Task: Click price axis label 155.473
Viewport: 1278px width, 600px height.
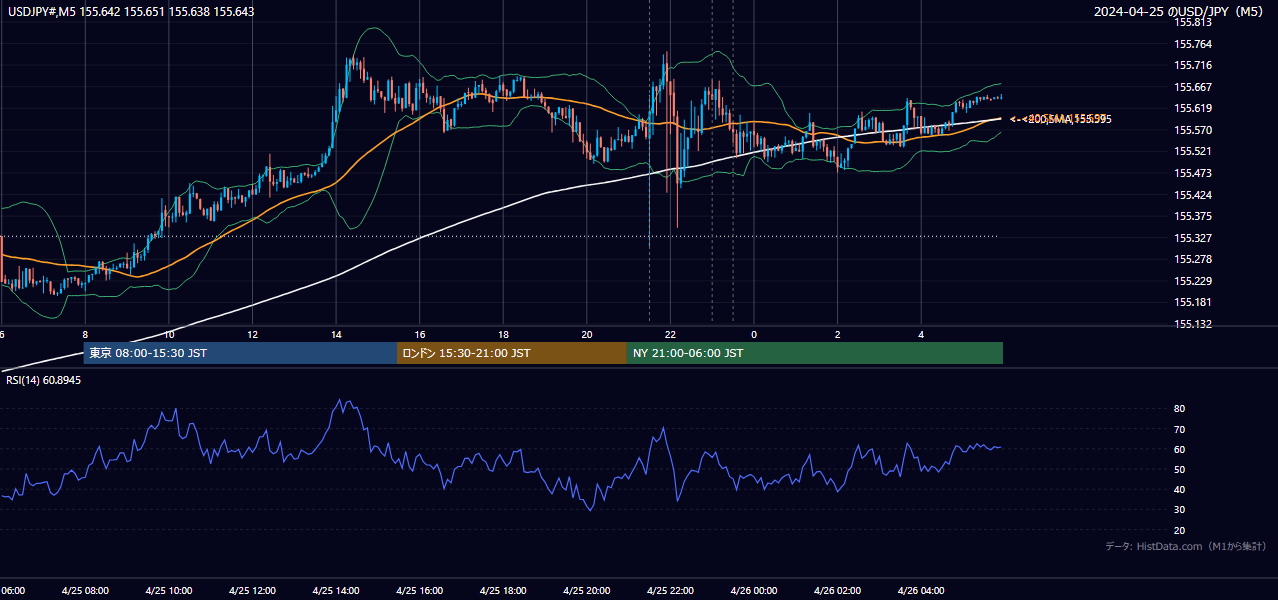Action: pyautogui.click(x=1193, y=173)
